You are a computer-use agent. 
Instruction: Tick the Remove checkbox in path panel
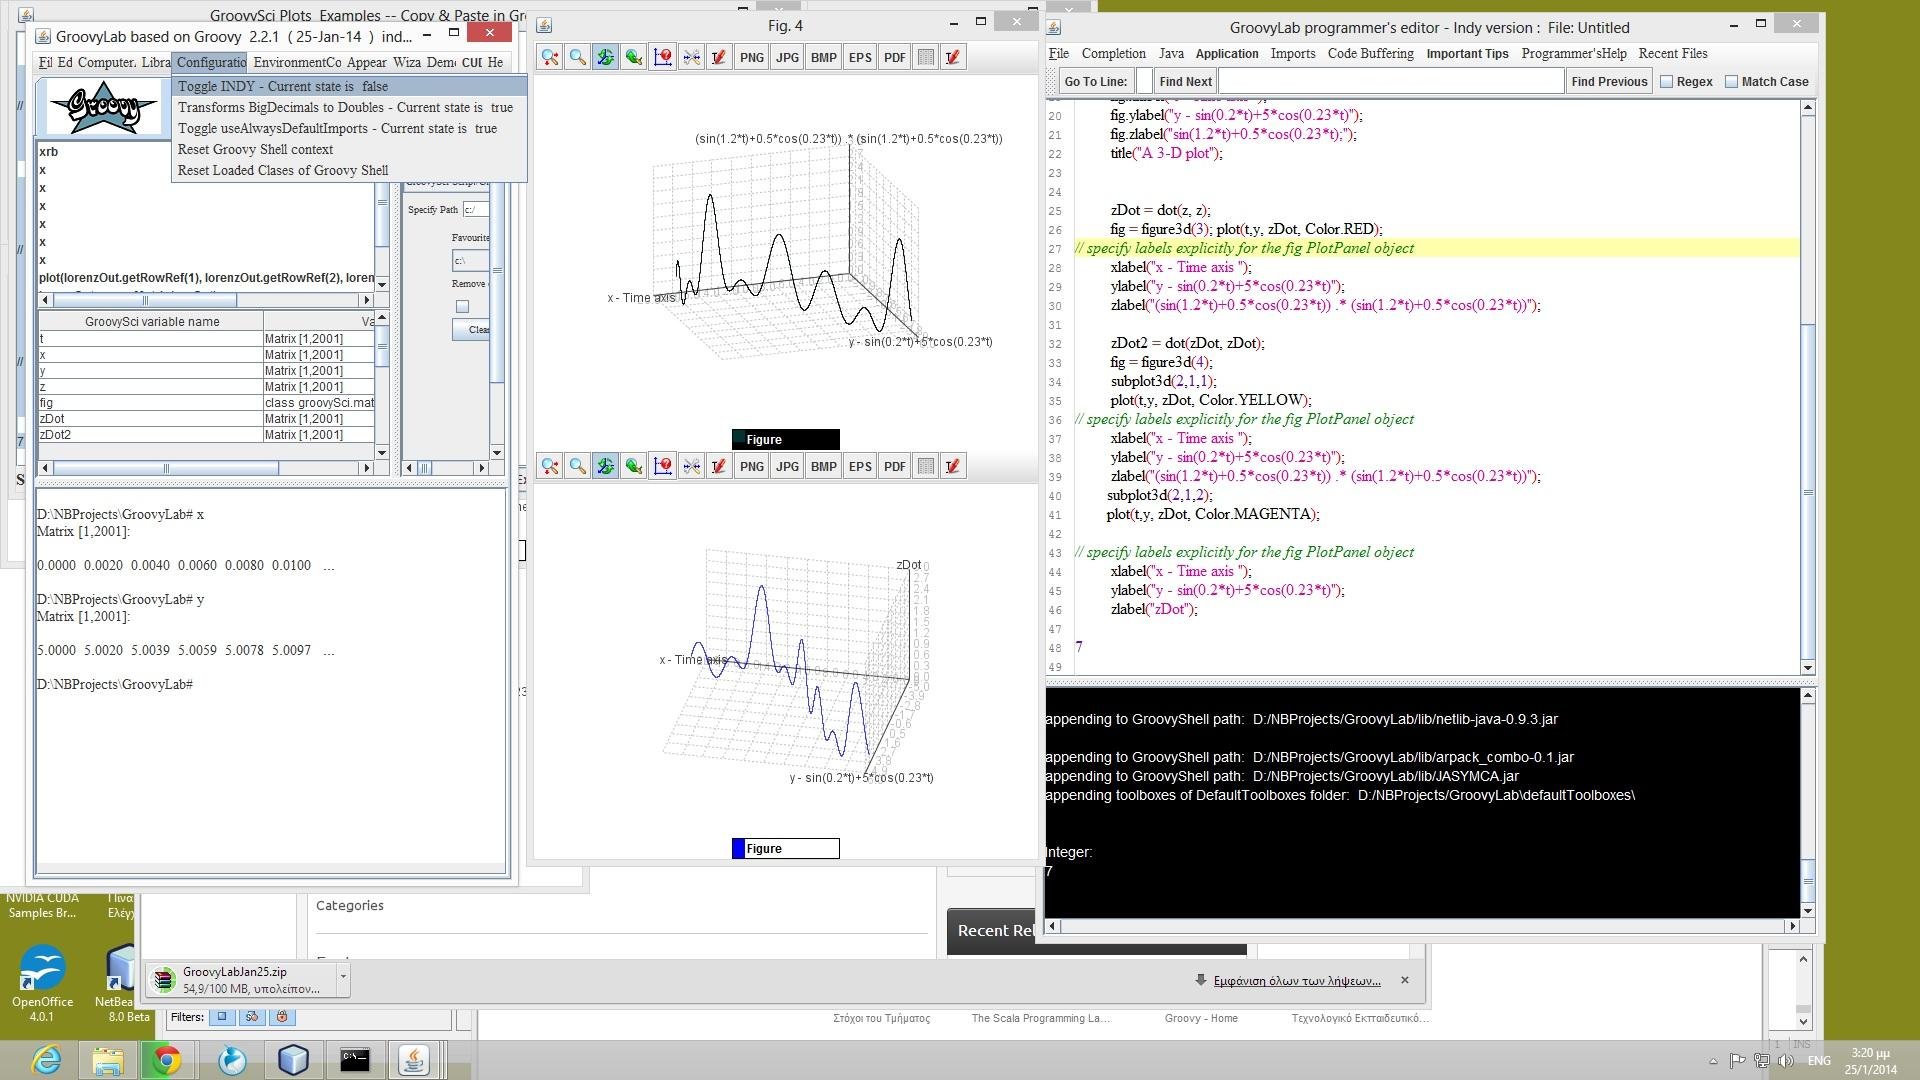pyautogui.click(x=462, y=307)
